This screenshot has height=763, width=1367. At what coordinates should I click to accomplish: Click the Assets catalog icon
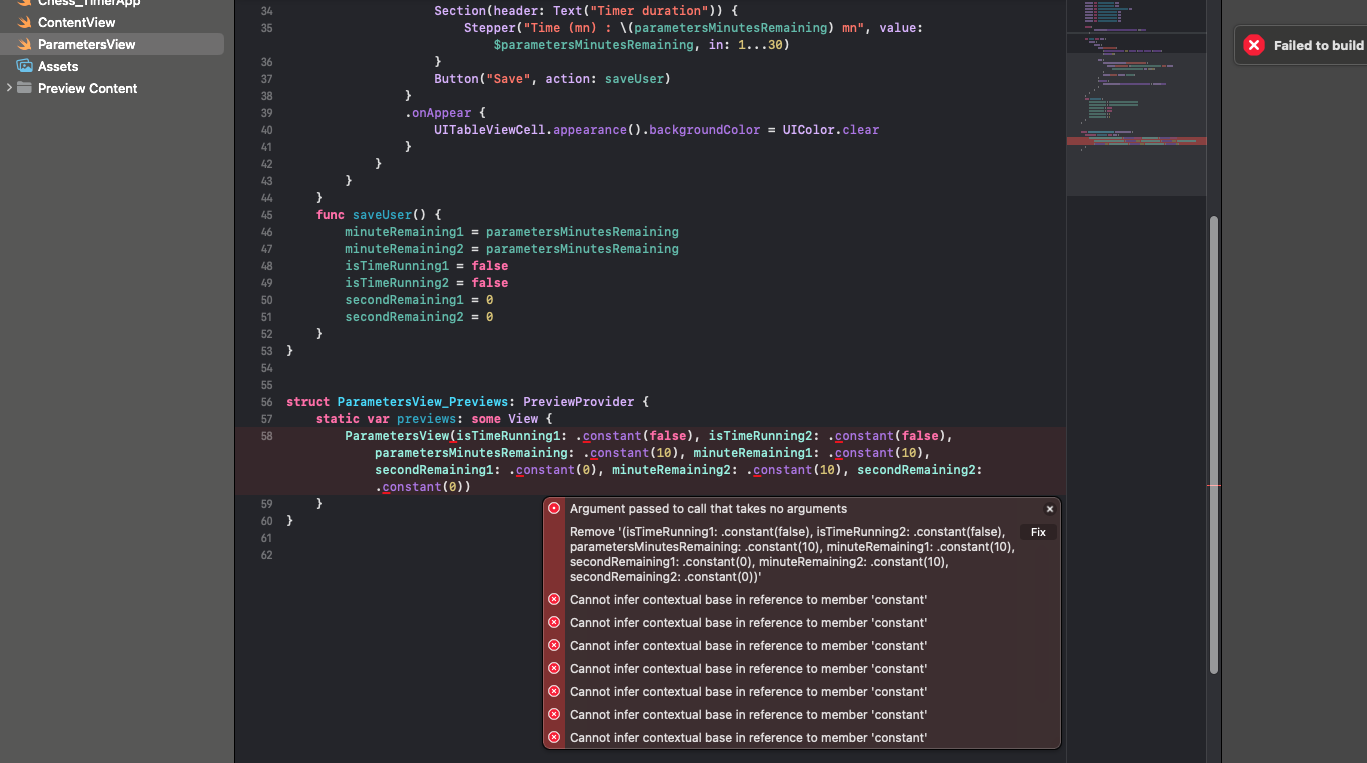point(24,66)
